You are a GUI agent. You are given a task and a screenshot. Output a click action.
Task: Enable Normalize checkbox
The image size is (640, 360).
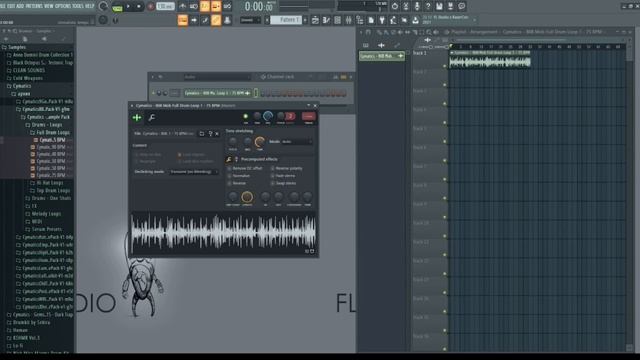230,176
